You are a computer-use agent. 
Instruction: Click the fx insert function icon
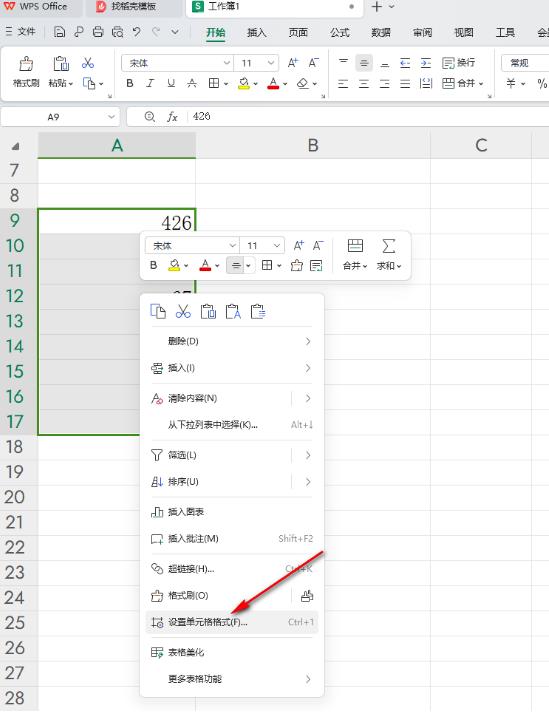172,117
